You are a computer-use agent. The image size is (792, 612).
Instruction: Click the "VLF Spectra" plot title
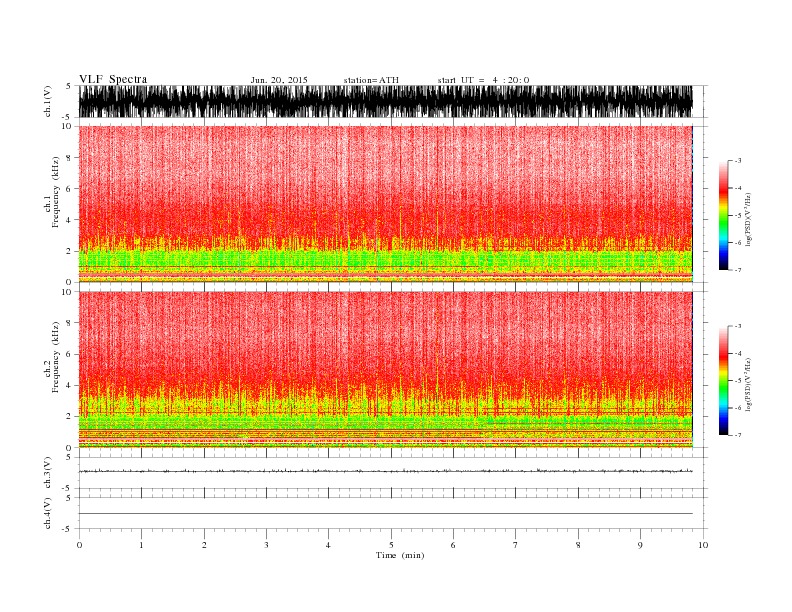point(113,79)
